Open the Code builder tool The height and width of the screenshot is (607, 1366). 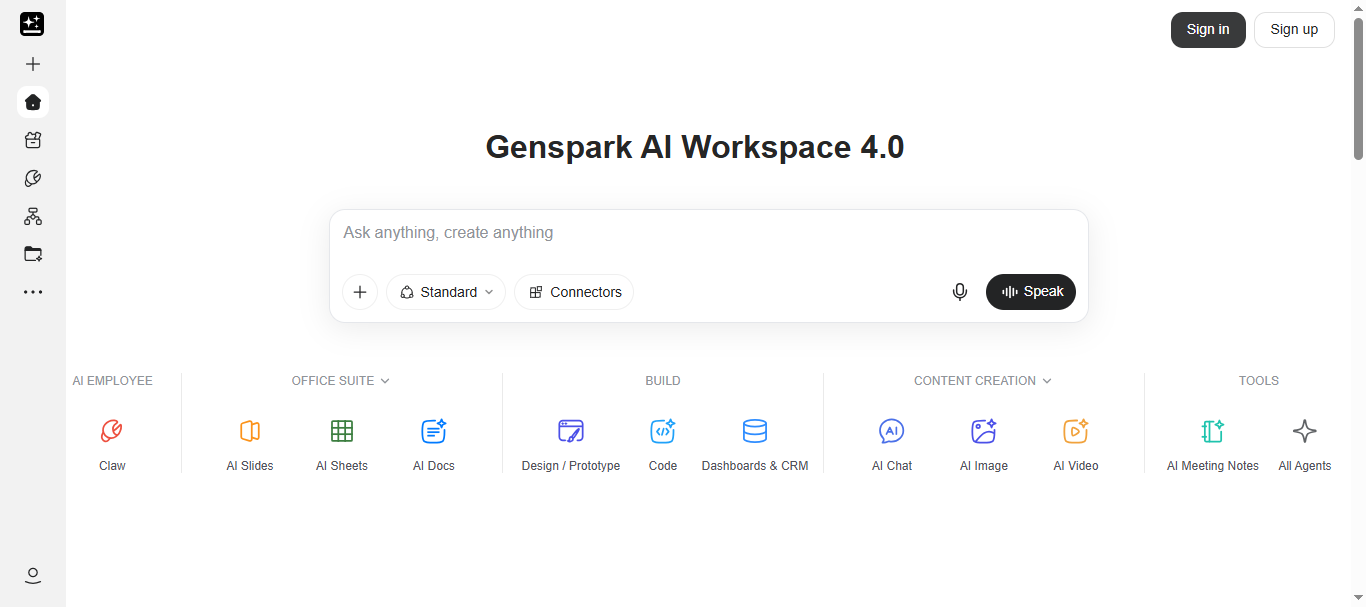[x=663, y=444]
